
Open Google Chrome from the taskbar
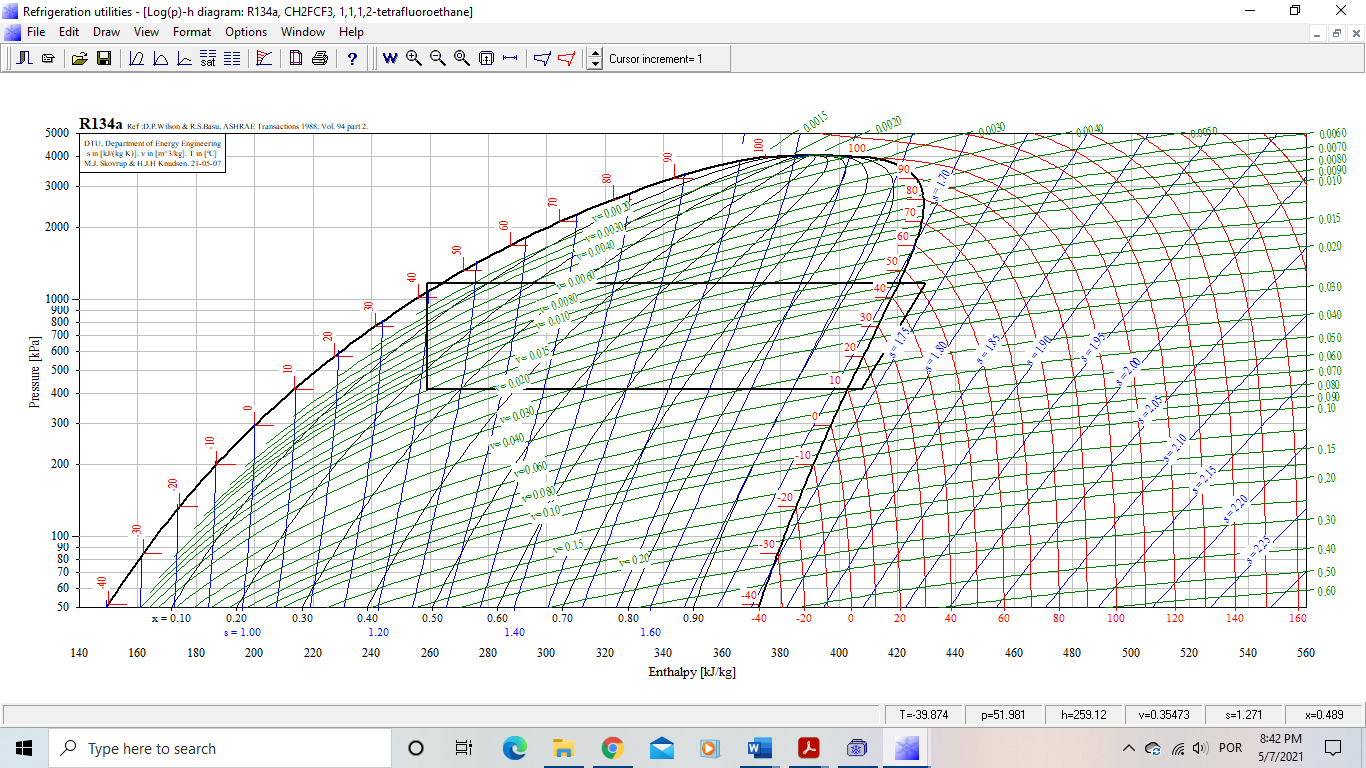[612, 748]
